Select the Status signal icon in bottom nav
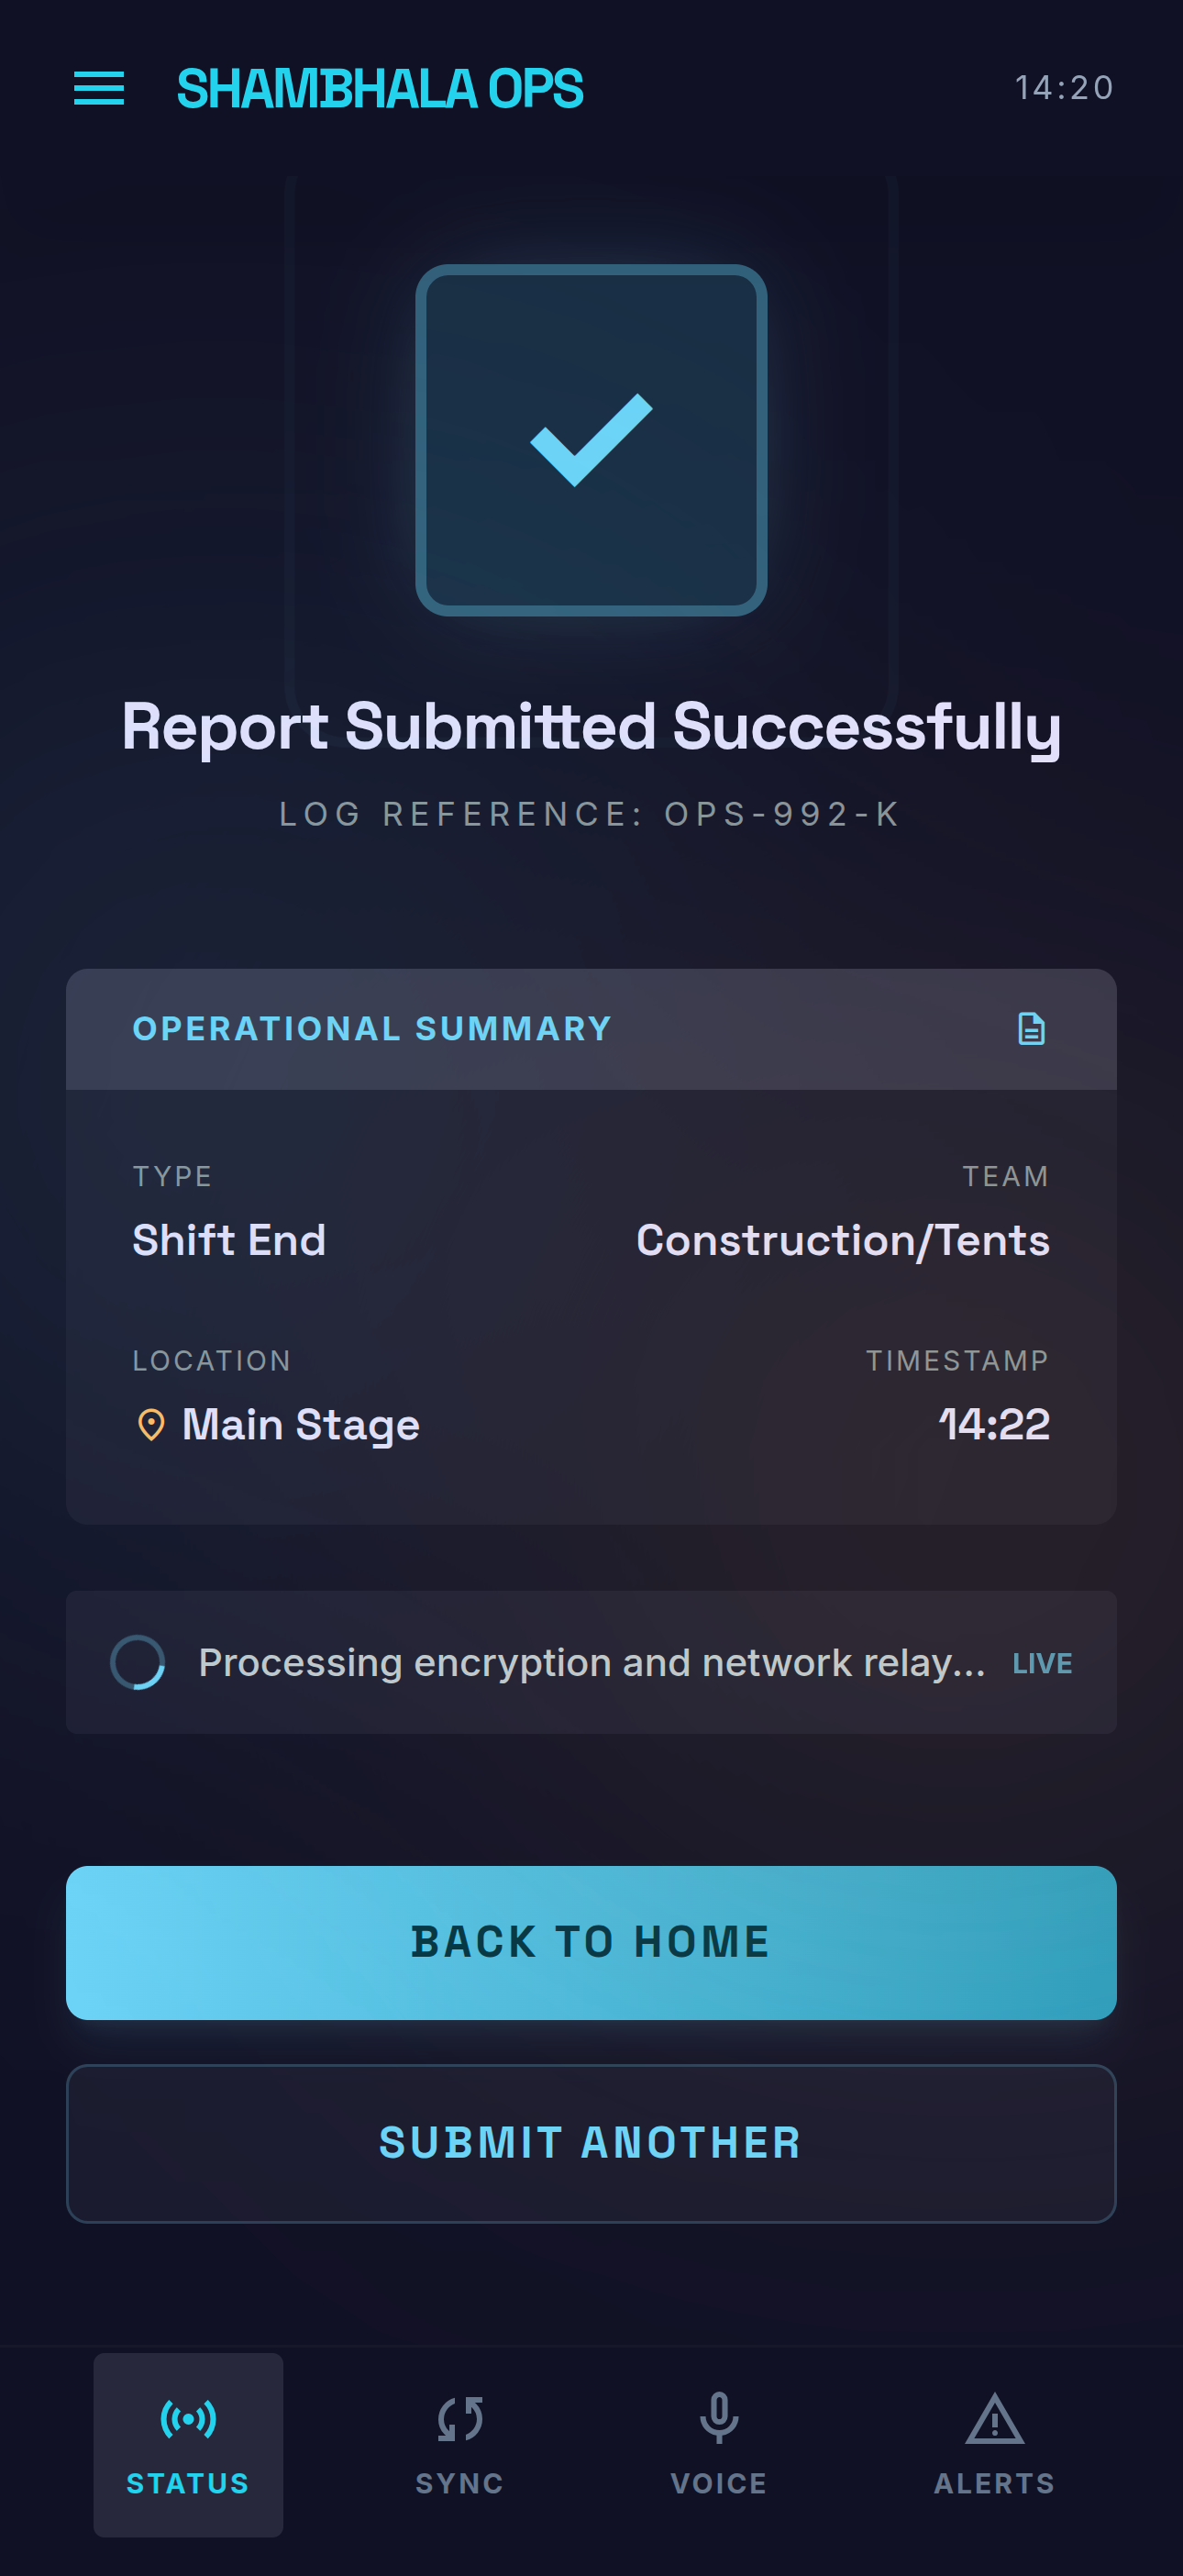Screen dimensions: 1183x2576 187,2418
